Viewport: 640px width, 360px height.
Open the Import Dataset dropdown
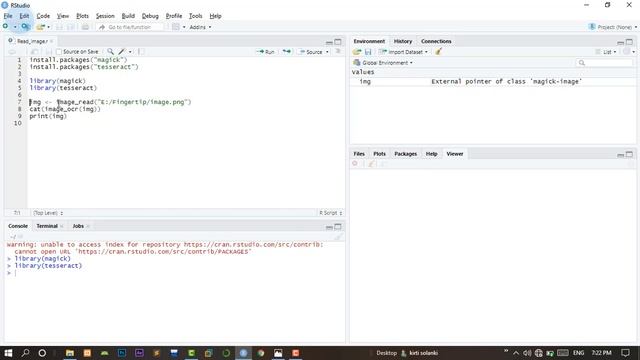403,52
